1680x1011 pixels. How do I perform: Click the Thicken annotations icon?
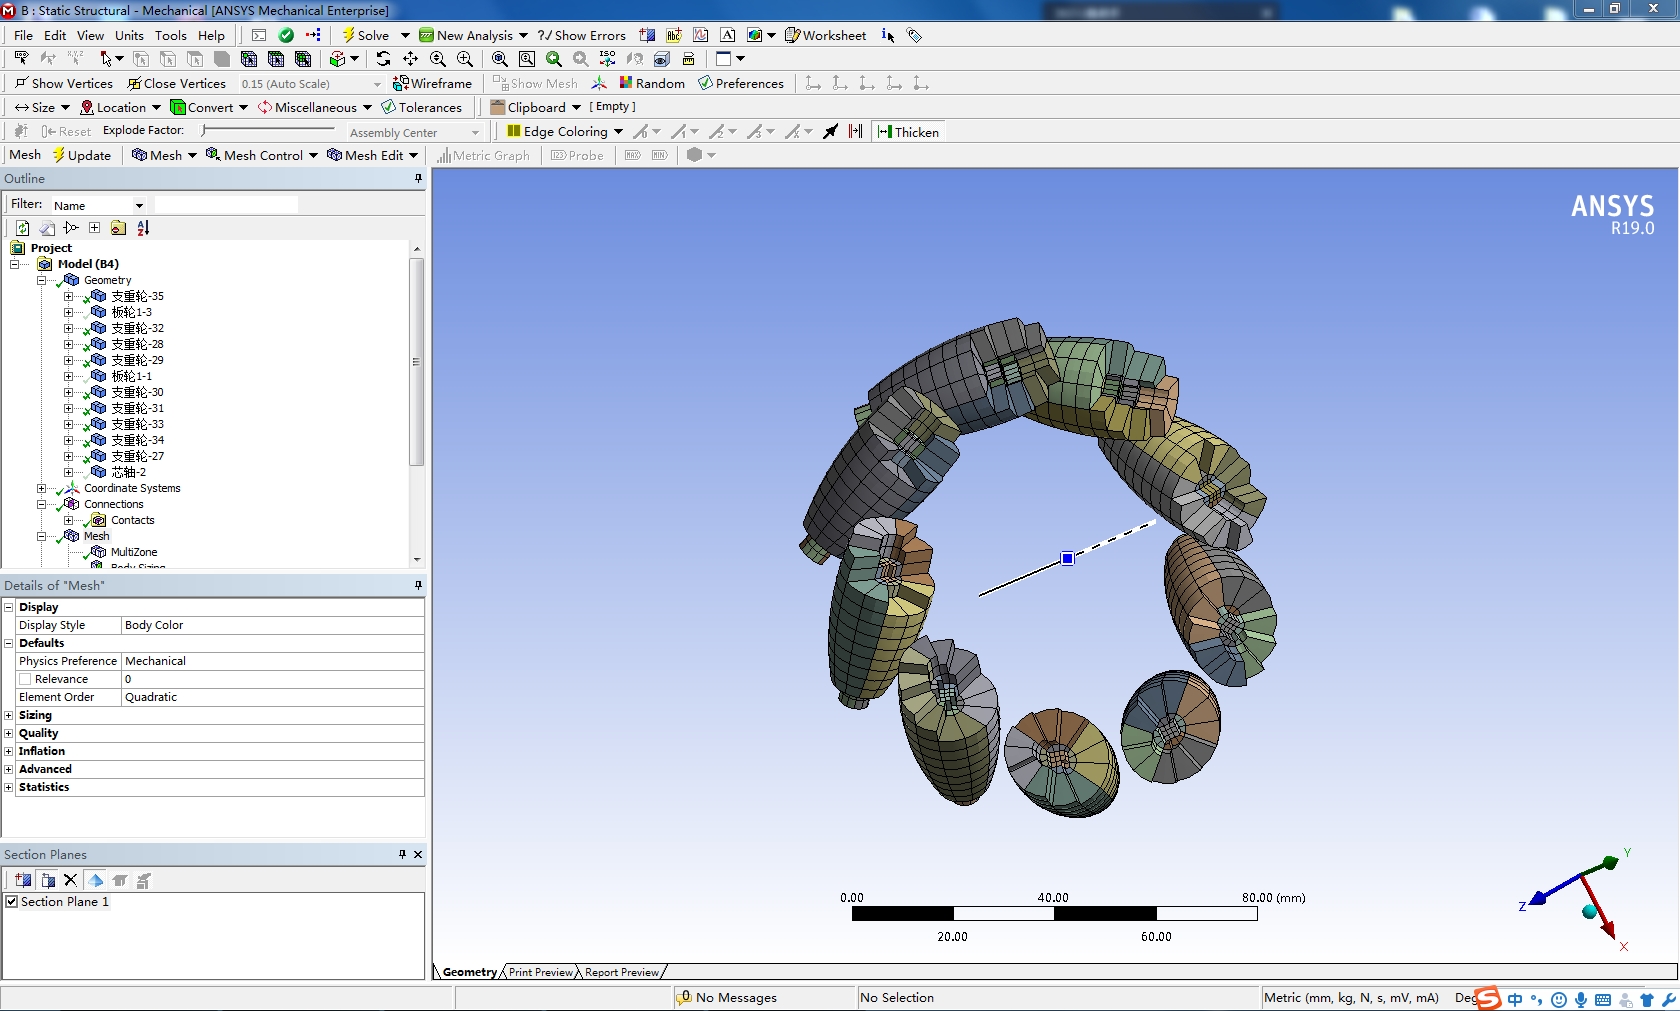pyautogui.click(x=908, y=132)
